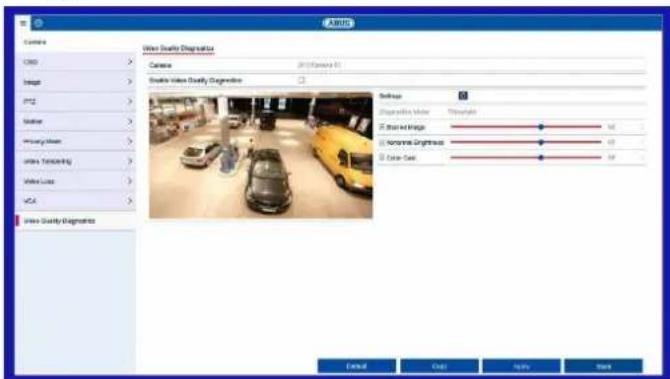Toggle the Color Cast checkbox

click(x=382, y=158)
